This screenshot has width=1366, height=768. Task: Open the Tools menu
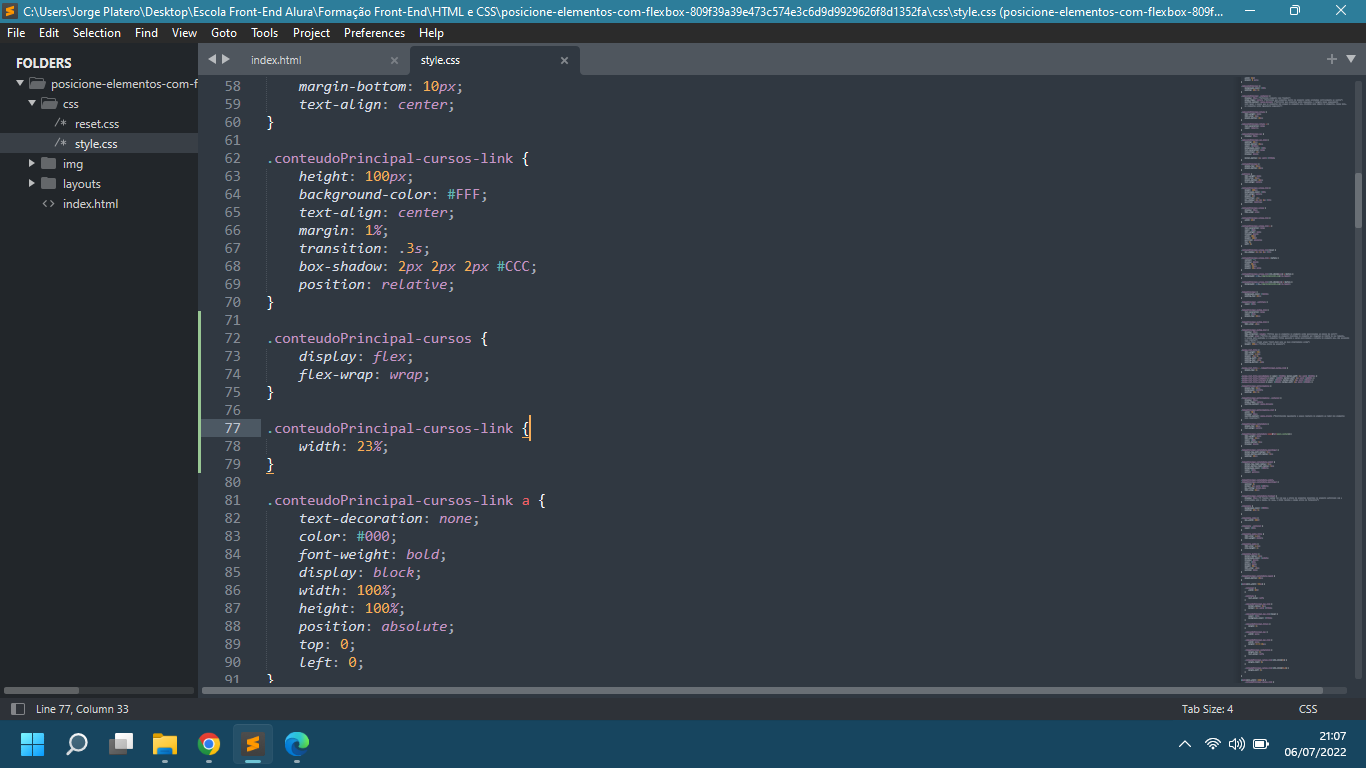[x=265, y=33]
